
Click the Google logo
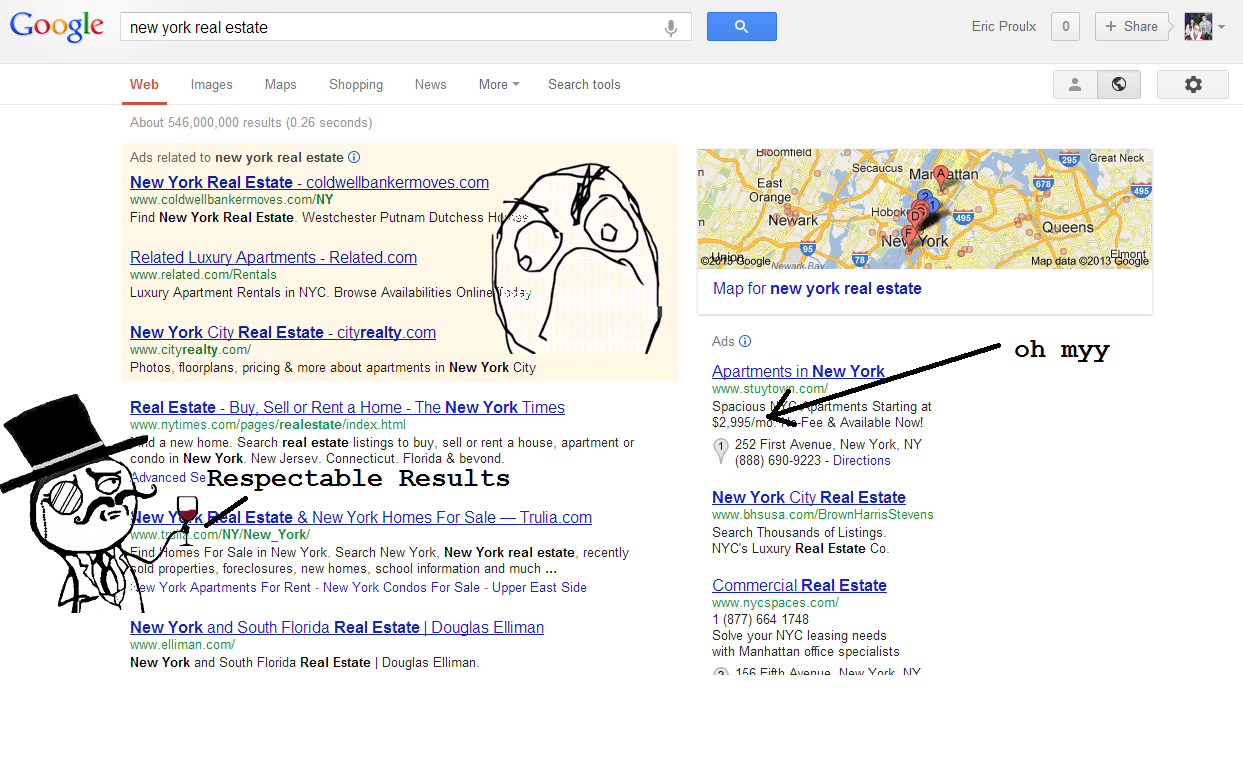click(57, 26)
